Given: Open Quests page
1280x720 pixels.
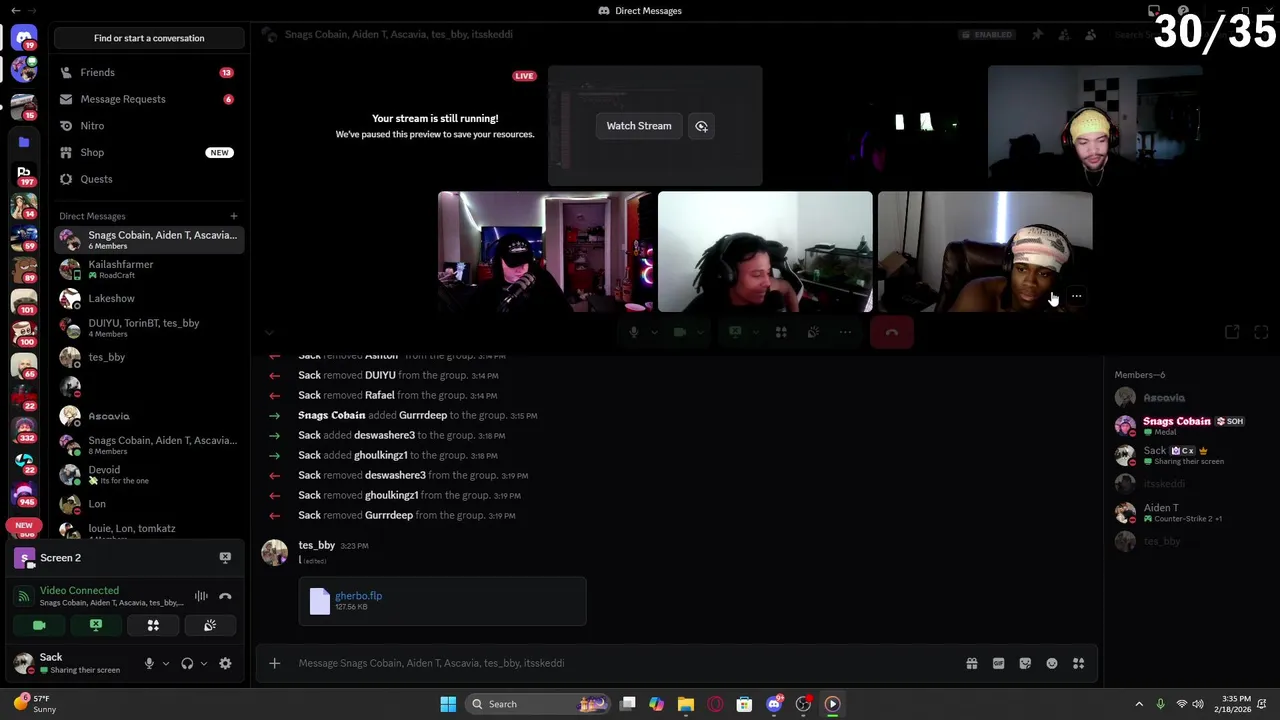Looking at the screenshot, I should click(x=149, y=179).
